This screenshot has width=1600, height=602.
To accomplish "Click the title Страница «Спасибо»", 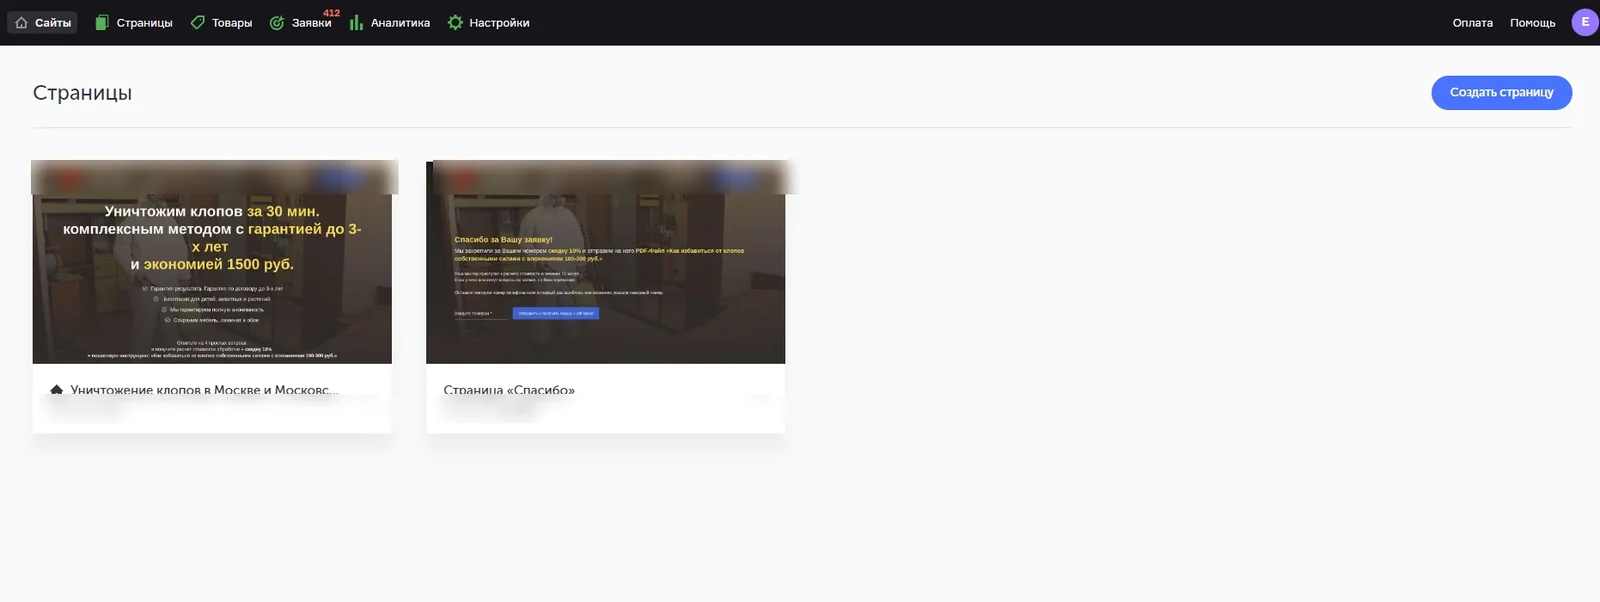I will [x=509, y=390].
